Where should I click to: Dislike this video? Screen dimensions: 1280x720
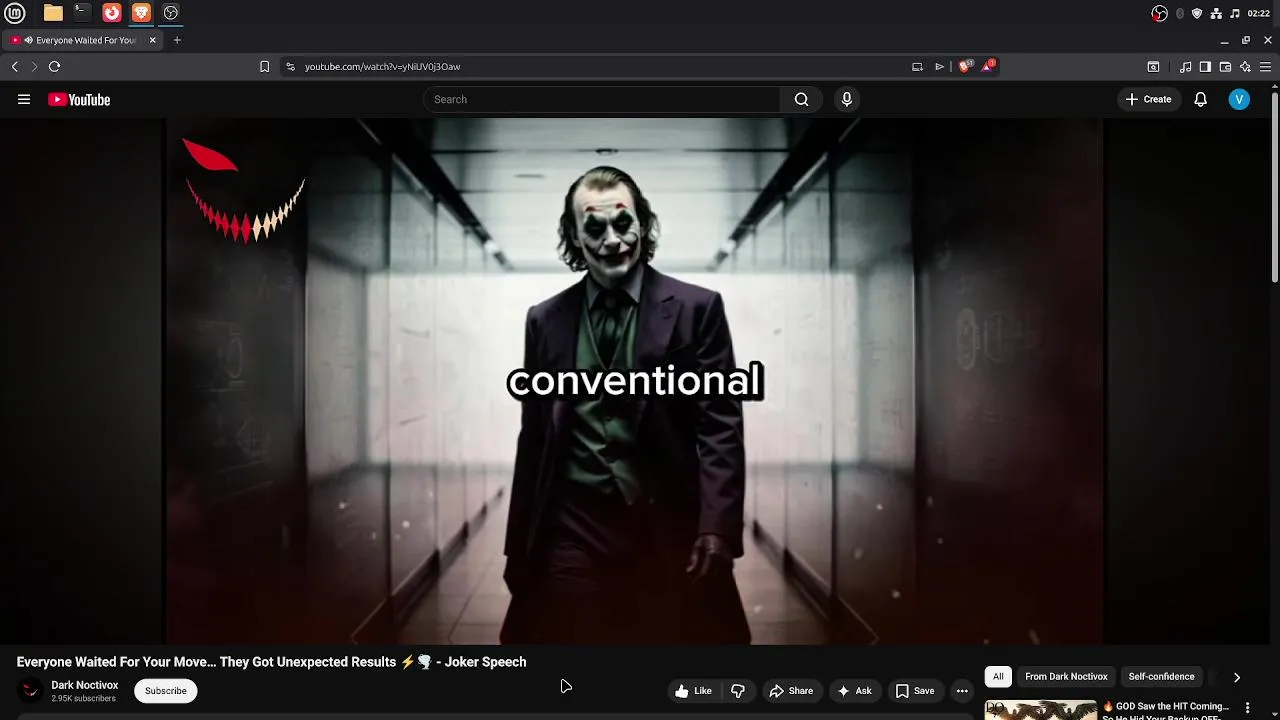pos(738,691)
